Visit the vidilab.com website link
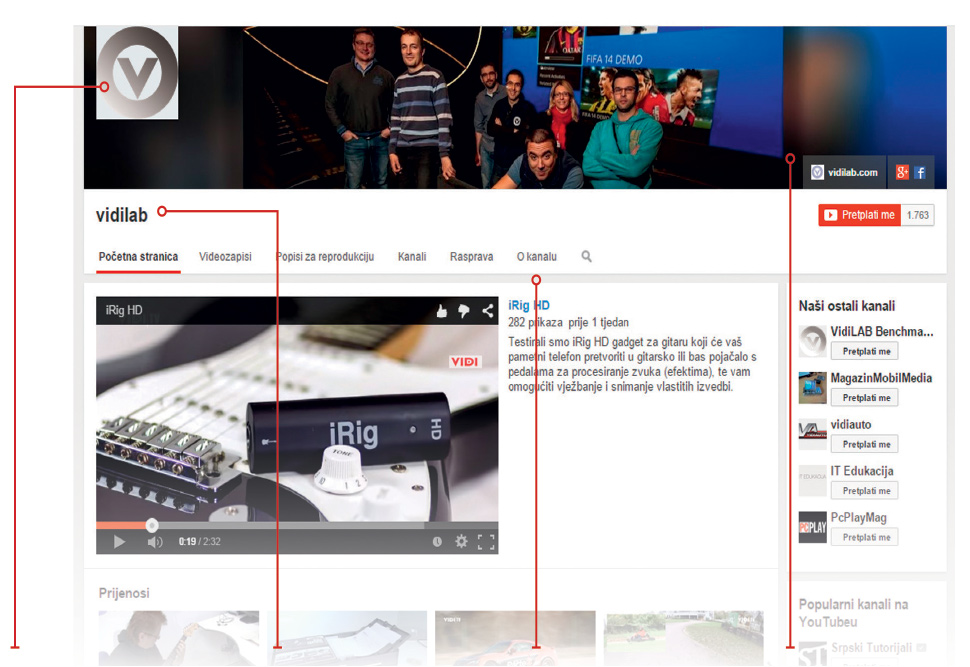 [x=844, y=172]
